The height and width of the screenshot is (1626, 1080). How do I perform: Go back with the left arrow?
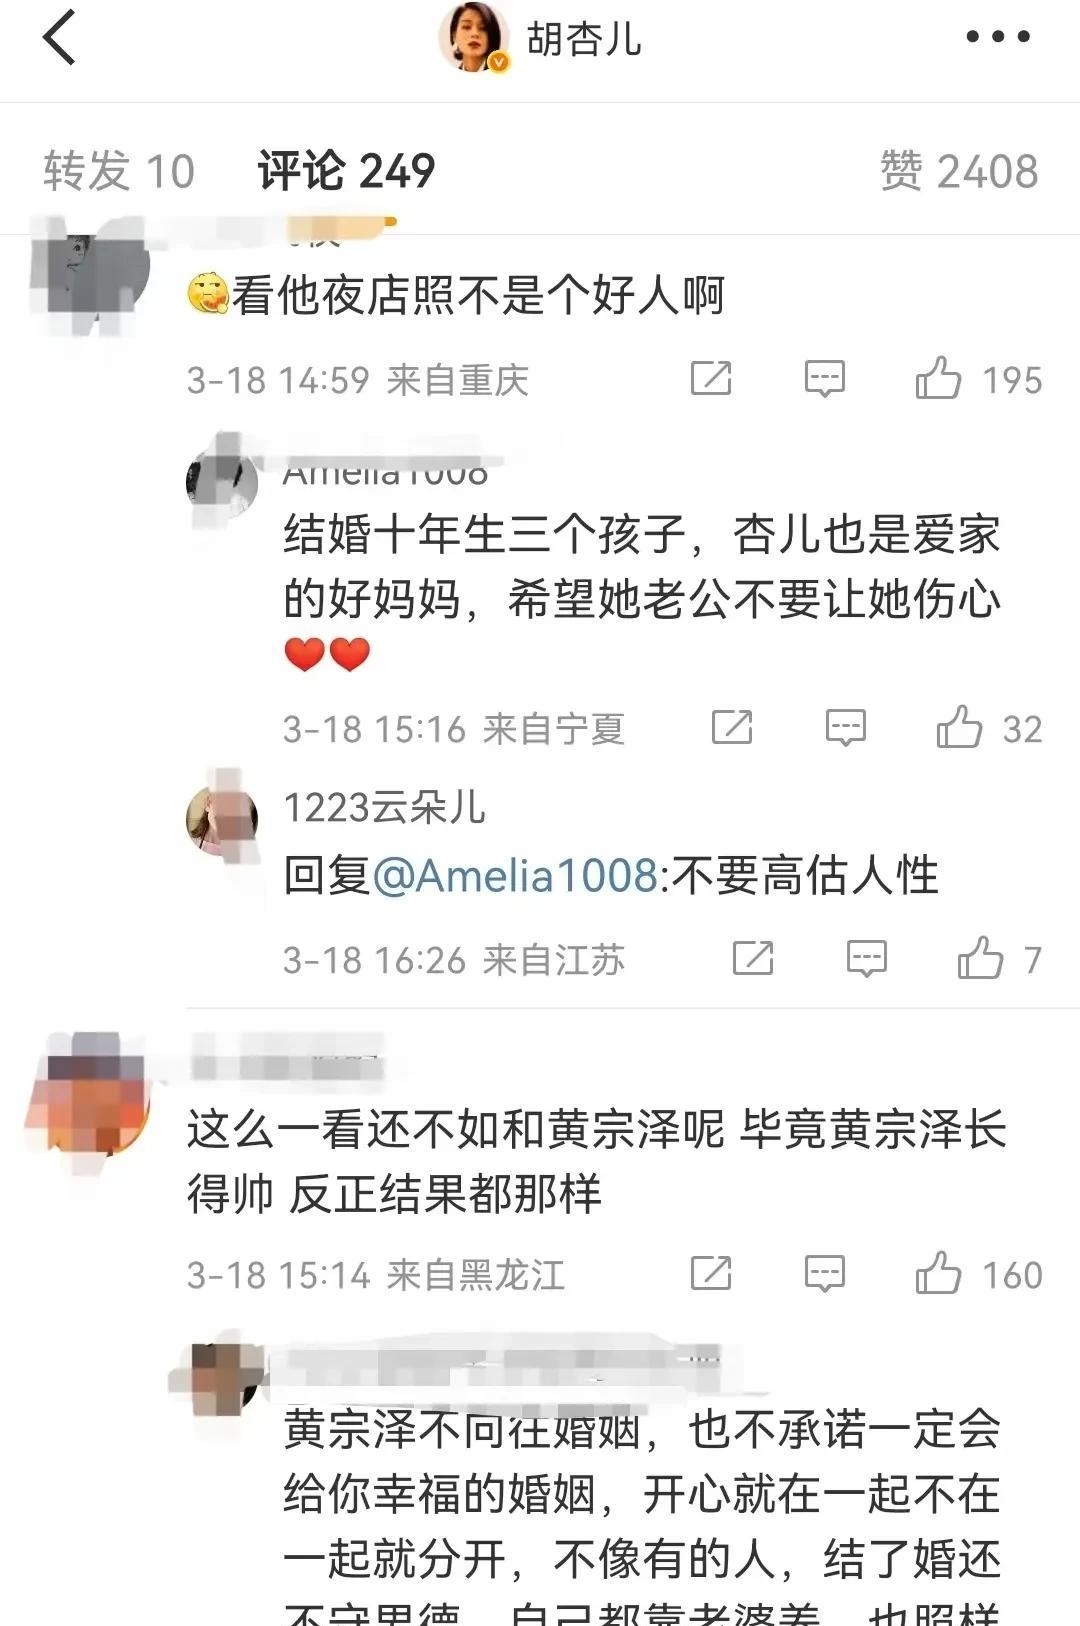click(60, 38)
